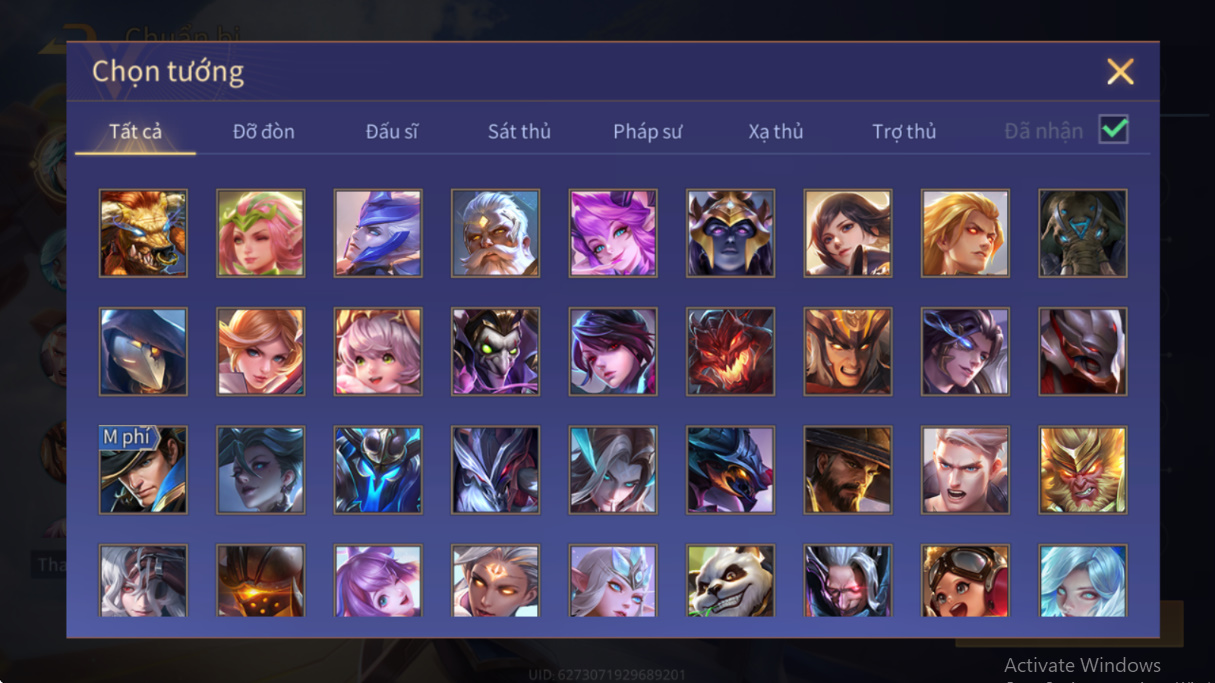Viewport: 1215px width, 683px height.
Task: Pick the hooded plague-mask hero portrait
Action: (143, 352)
